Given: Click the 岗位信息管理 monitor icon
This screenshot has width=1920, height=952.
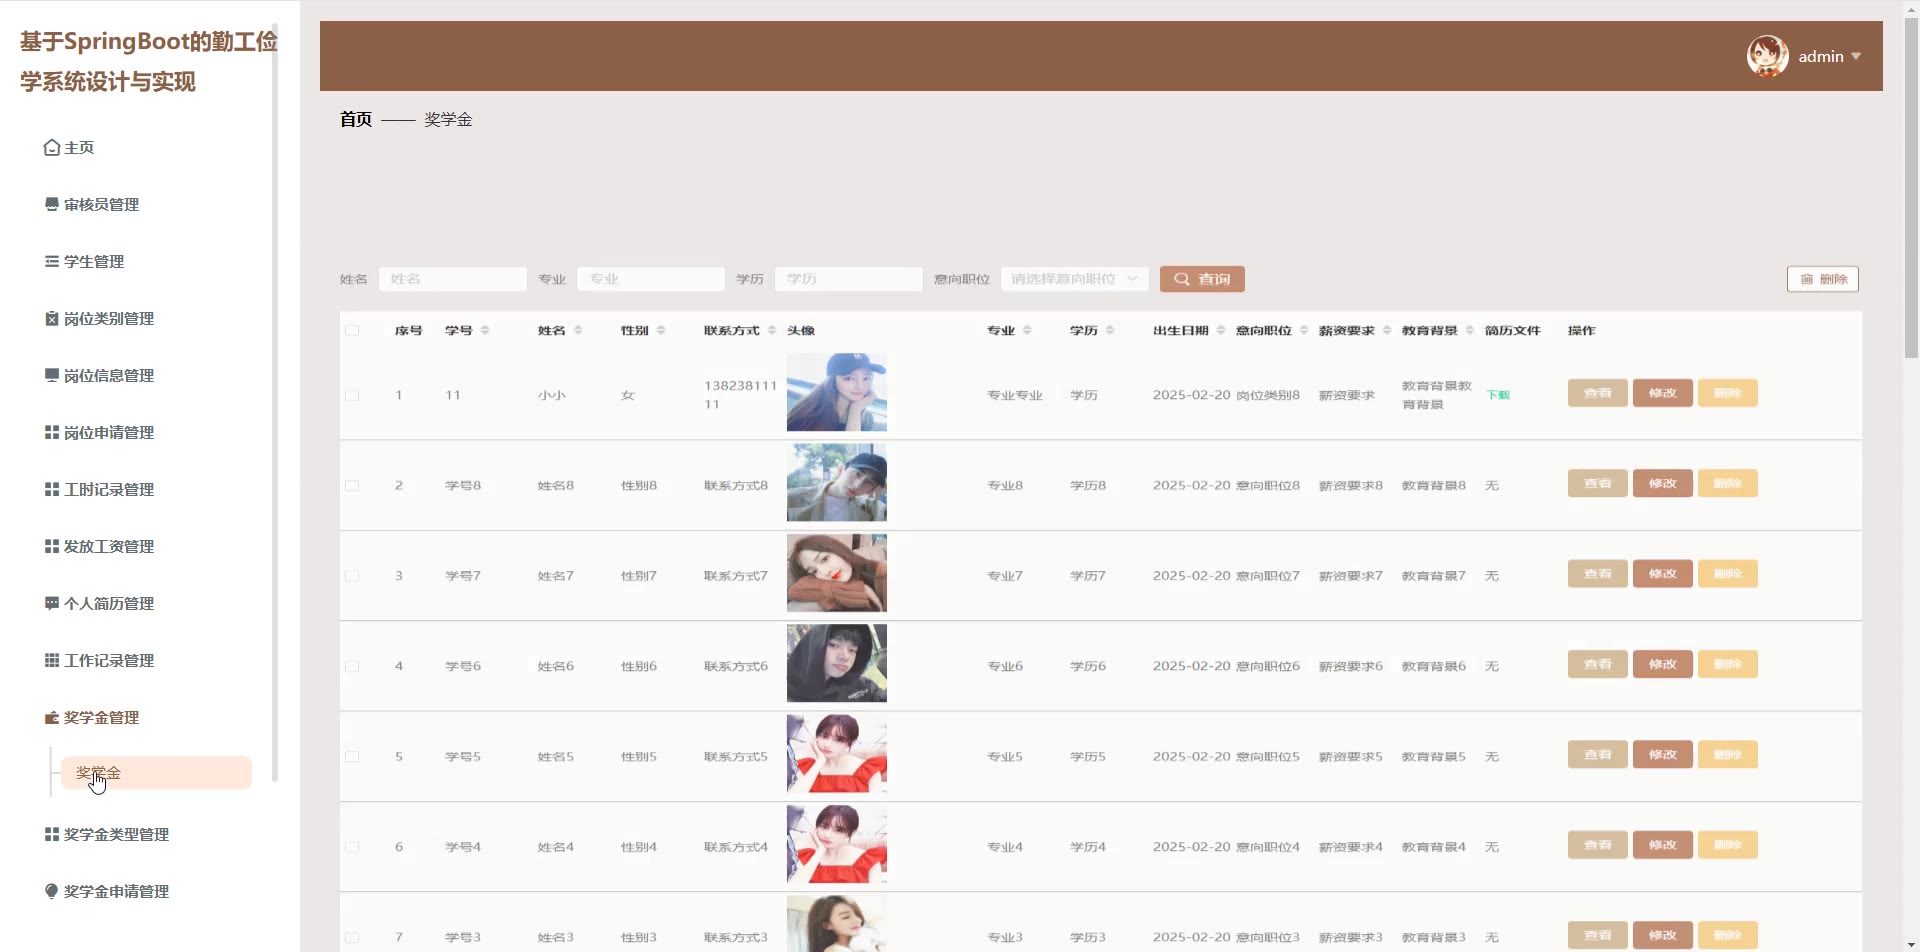Looking at the screenshot, I should [x=52, y=375].
